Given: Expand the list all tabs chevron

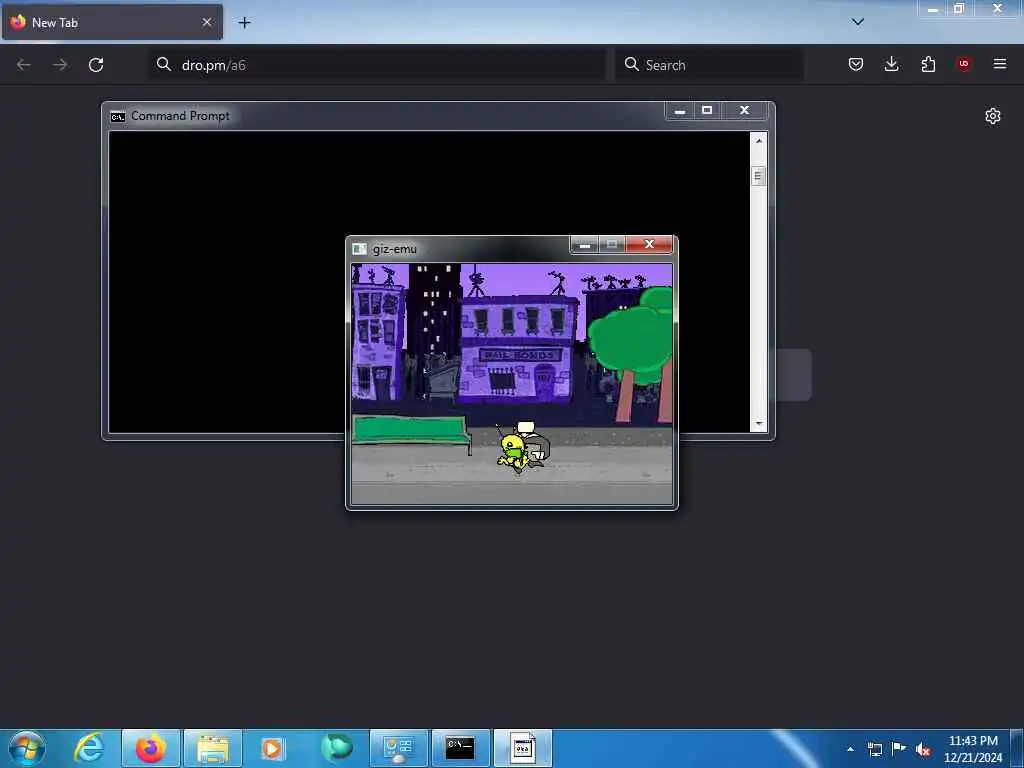Looking at the screenshot, I should (x=858, y=22).
